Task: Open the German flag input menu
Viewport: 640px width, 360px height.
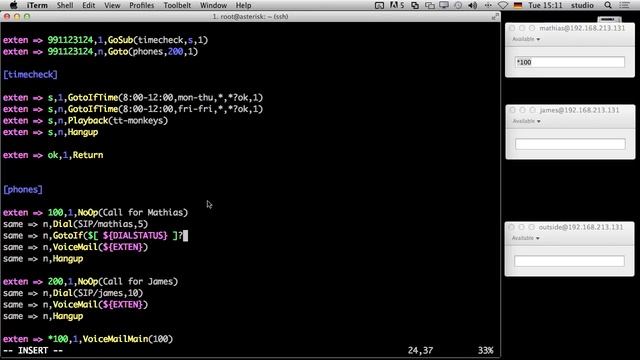Action: pos(518,5)
